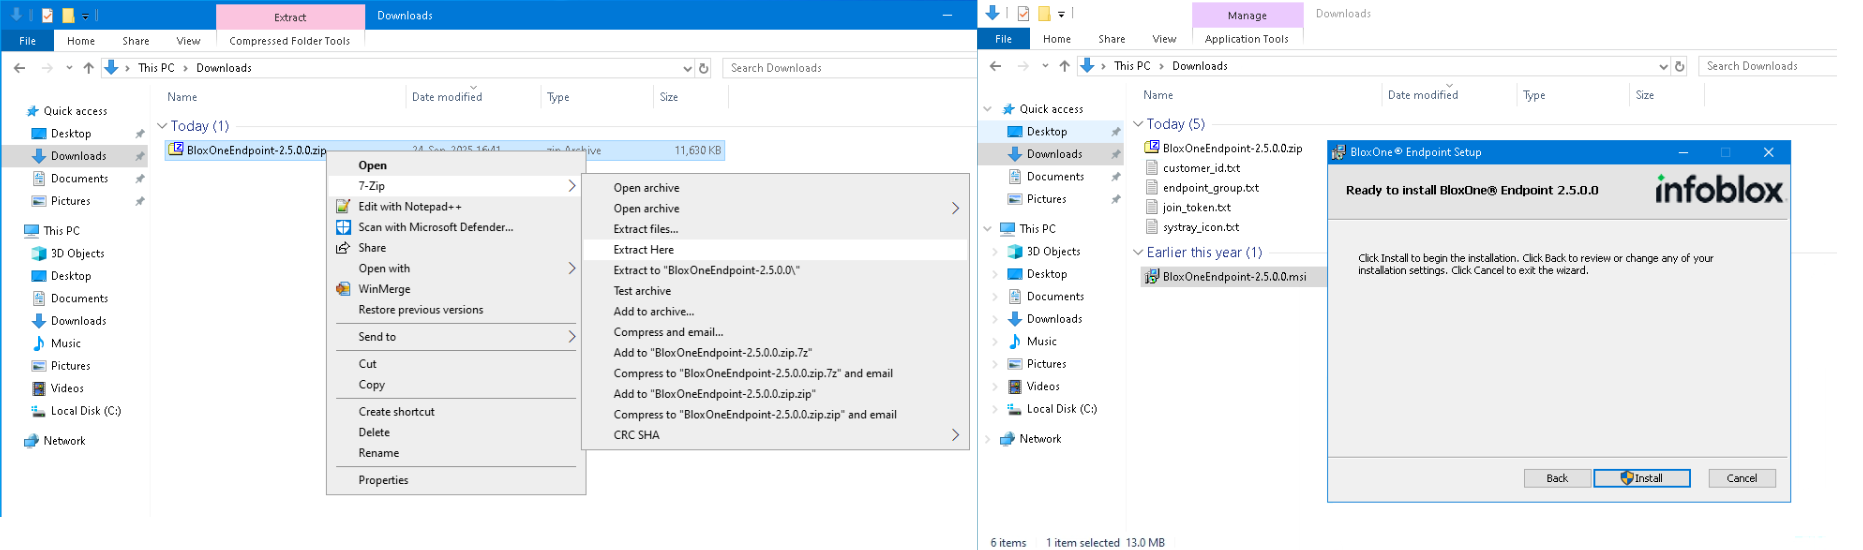Click the Notepad++ icon in the context menu
The image size is (1863, 550).
(x=343, y=207)
